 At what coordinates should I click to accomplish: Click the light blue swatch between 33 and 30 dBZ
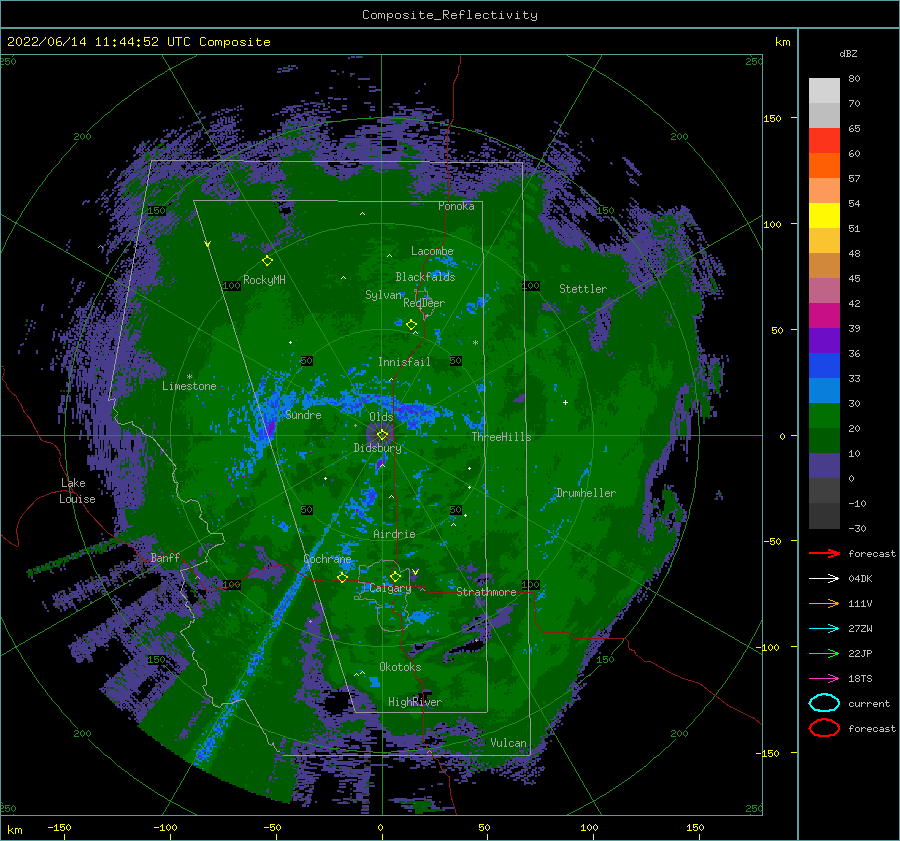click(x=824, y=391)
